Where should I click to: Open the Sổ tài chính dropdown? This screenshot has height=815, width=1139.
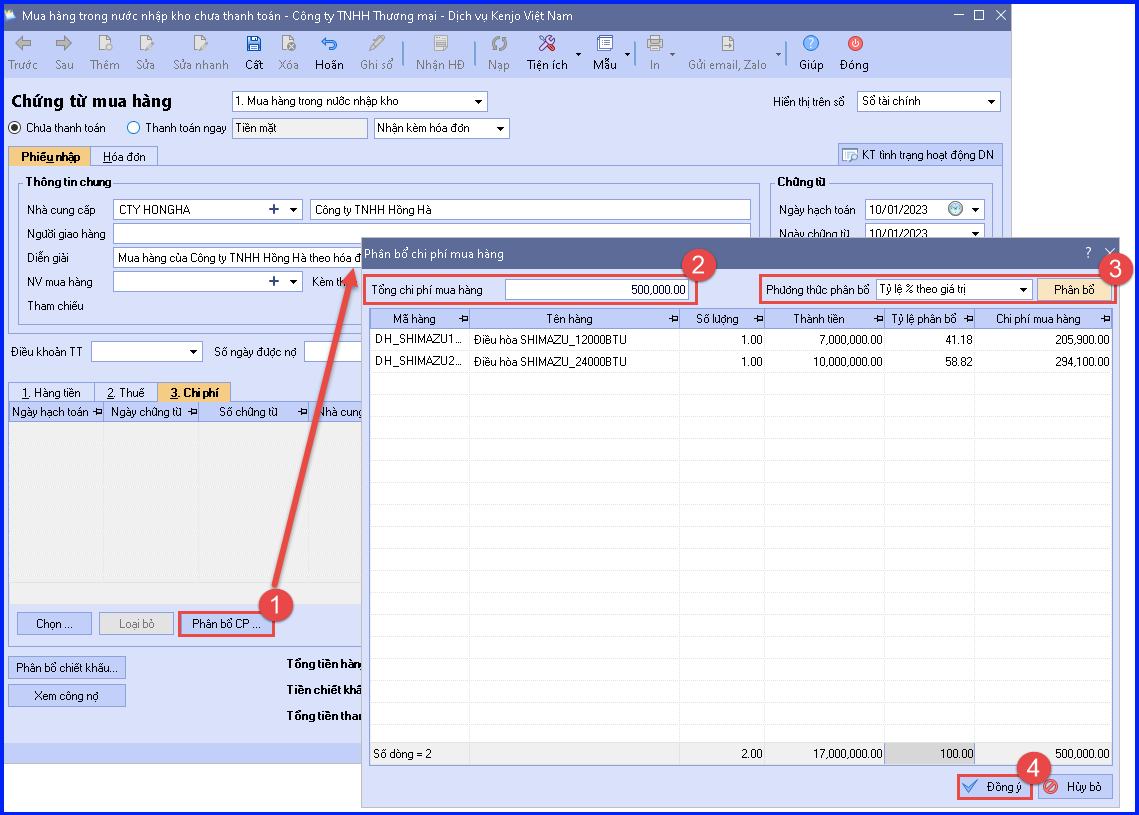(991, 102)
